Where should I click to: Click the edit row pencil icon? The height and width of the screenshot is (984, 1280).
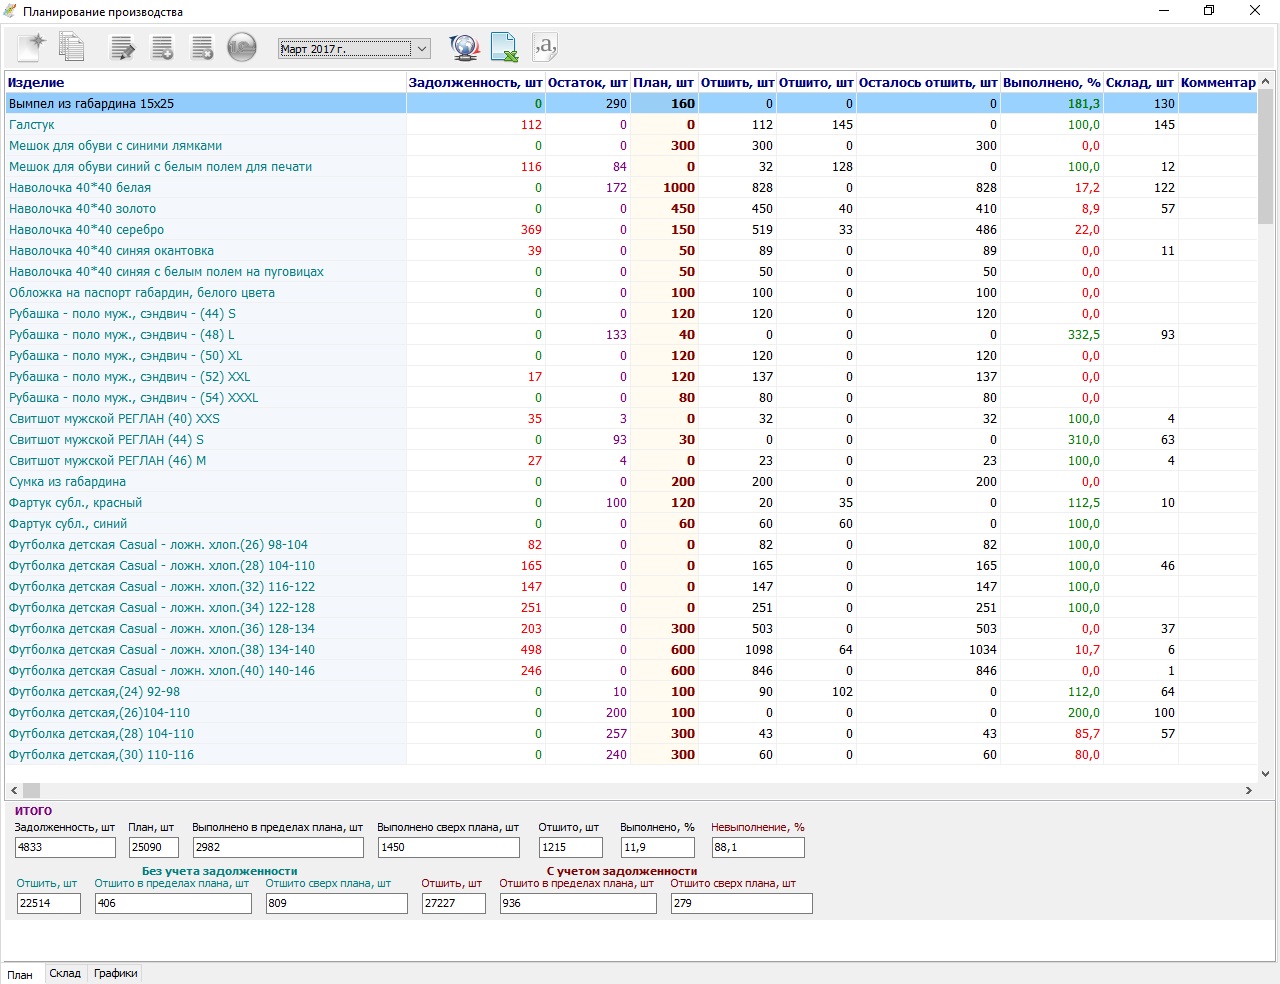click(x=122, y=47)
